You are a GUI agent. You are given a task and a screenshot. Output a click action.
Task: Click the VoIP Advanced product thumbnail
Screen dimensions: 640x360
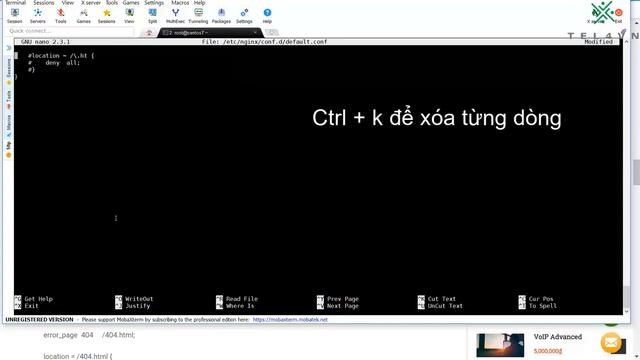click(x=500, y=345)
